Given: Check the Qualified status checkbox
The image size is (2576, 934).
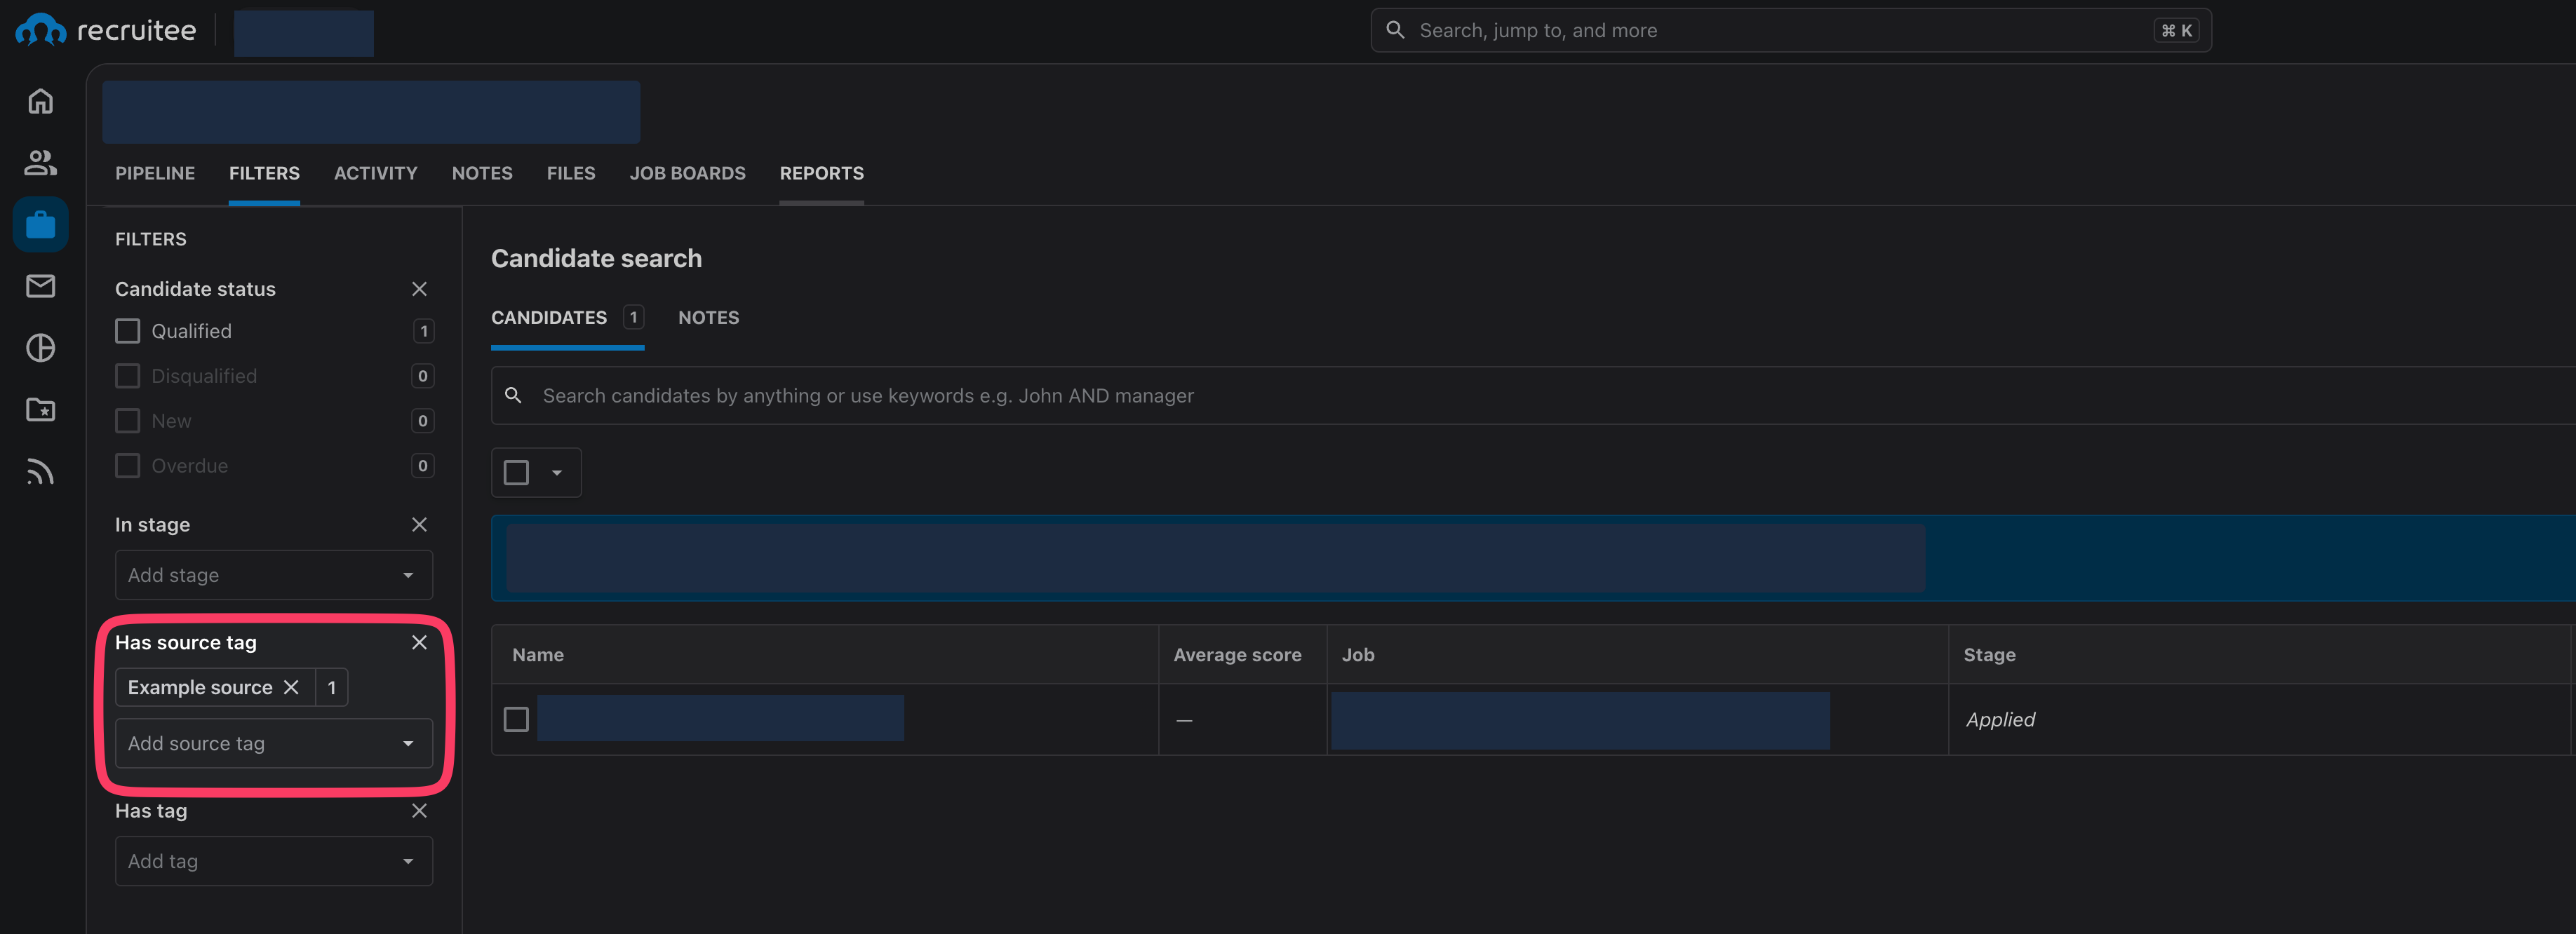Looking at the screenshot, I should [x=127, y=331].
